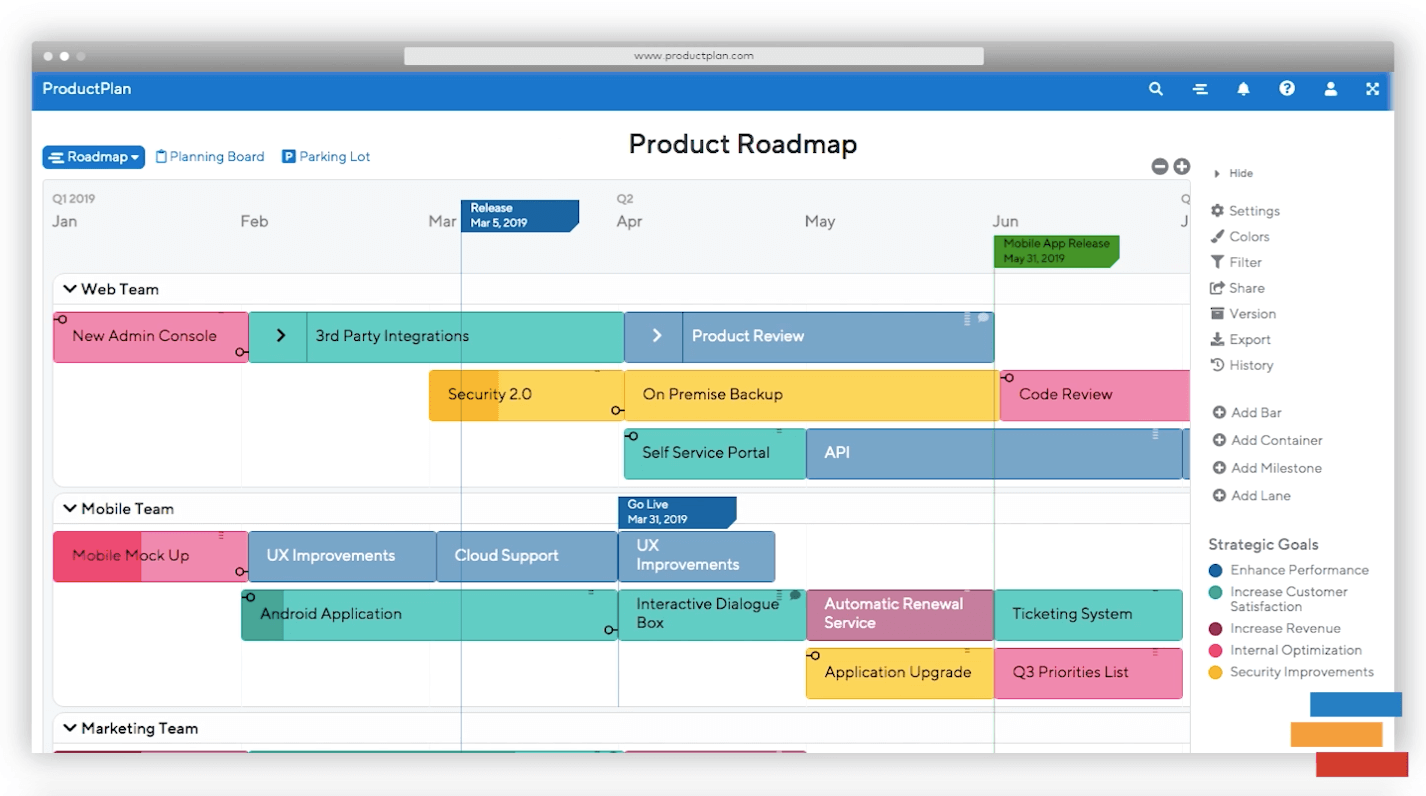Open the Roadmap view dropdown
The height and width of the screenshot is (796, 1426).
point(93,157)
